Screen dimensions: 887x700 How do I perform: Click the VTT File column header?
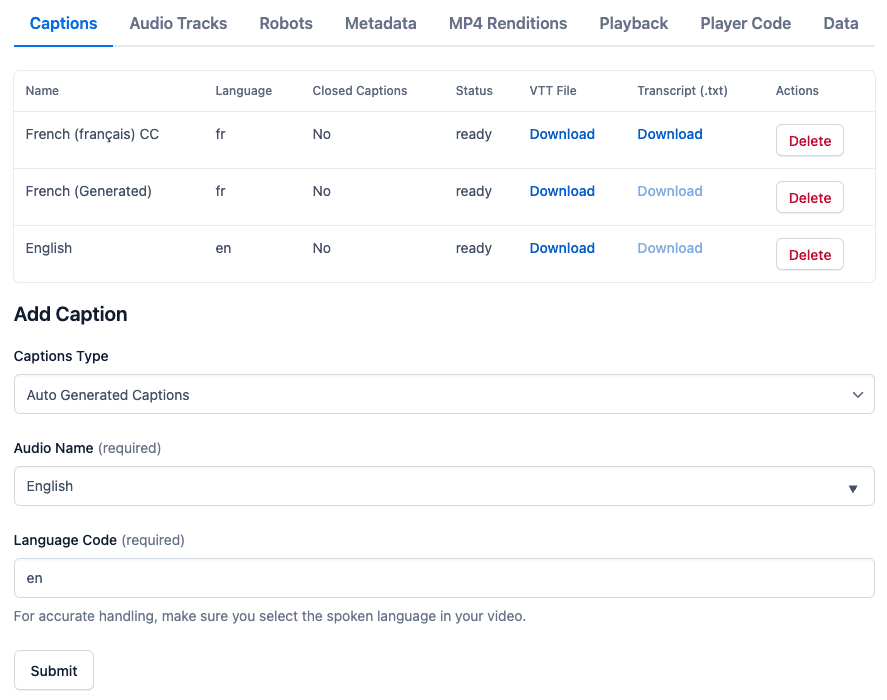pyautogui.click(x=553, y=91)
